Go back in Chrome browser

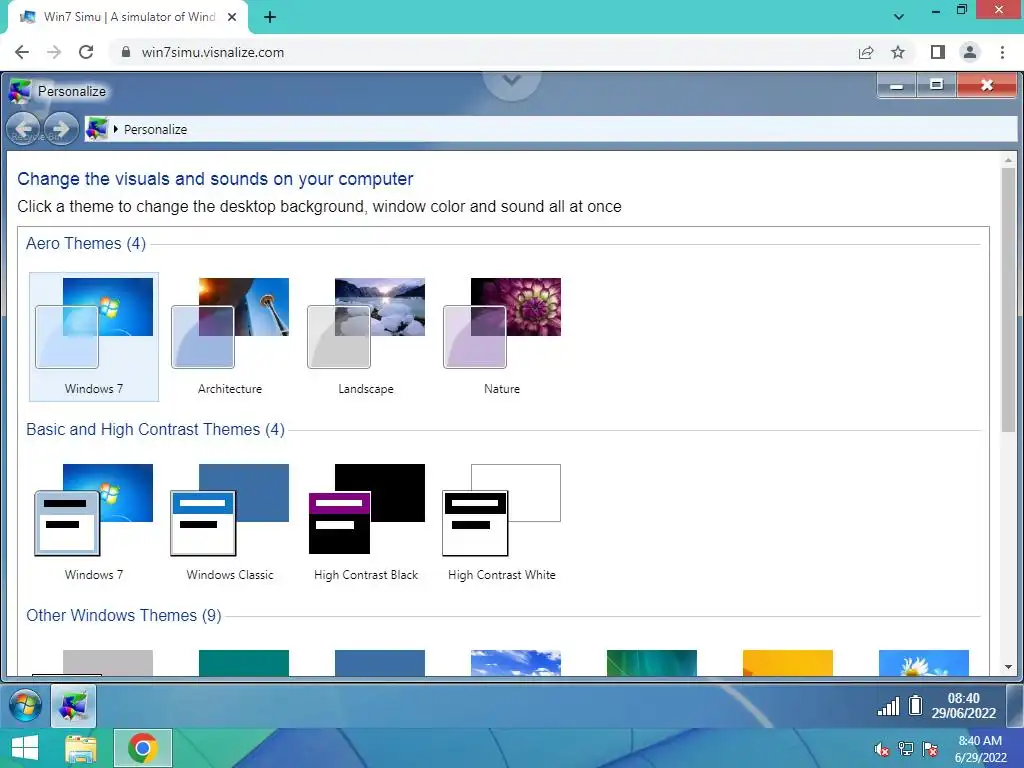coord(22,52)
